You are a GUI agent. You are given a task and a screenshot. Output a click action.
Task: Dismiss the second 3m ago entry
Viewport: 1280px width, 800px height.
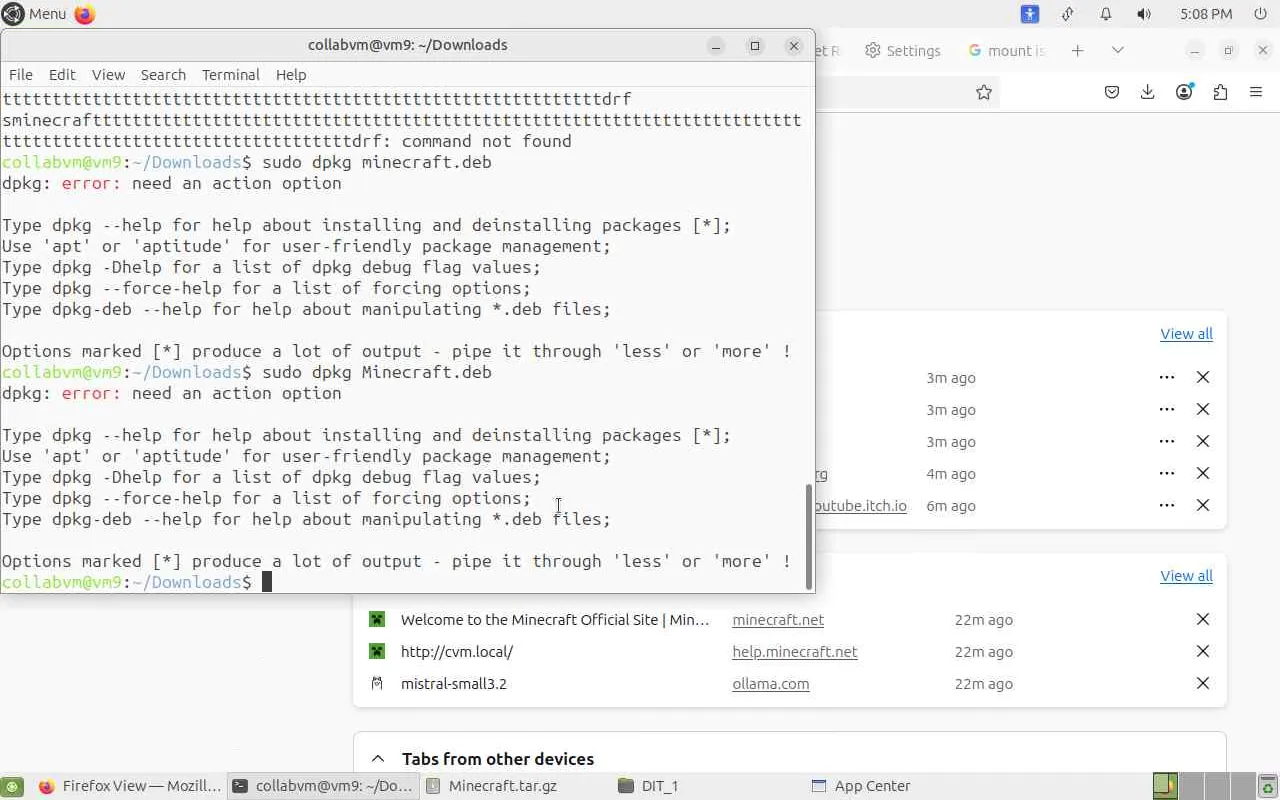pyautogui.click(x=1203, y=409)
